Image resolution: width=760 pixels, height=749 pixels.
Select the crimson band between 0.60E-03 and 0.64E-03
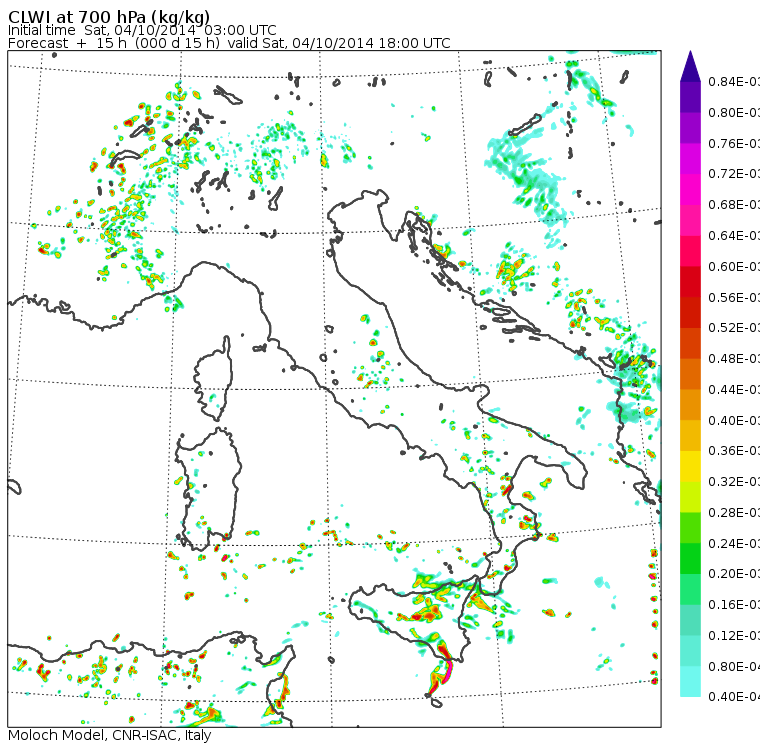[x=690, y=251]
